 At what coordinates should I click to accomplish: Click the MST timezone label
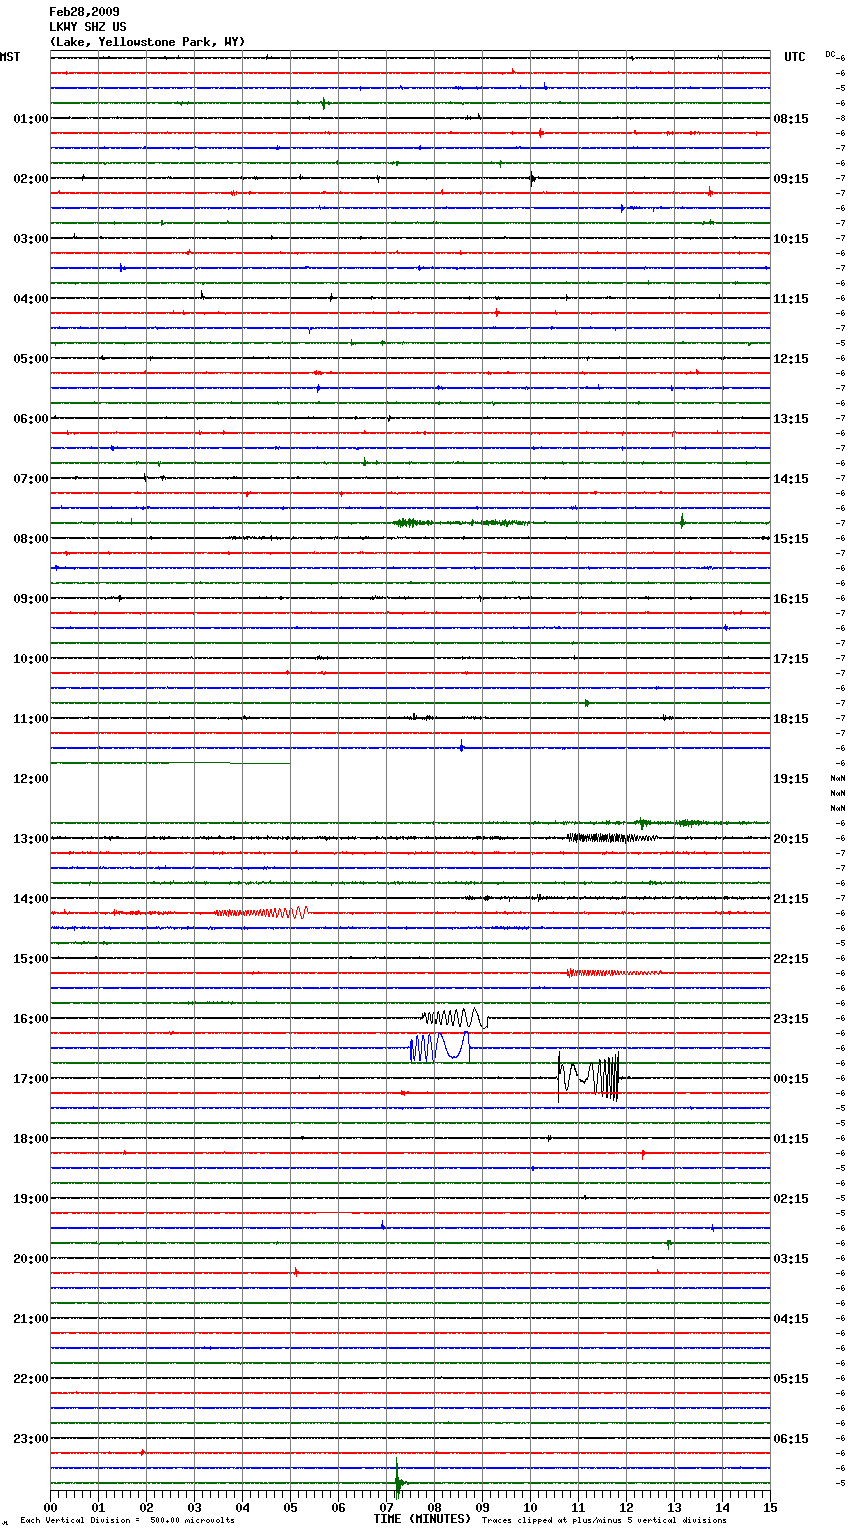point(10,57)
